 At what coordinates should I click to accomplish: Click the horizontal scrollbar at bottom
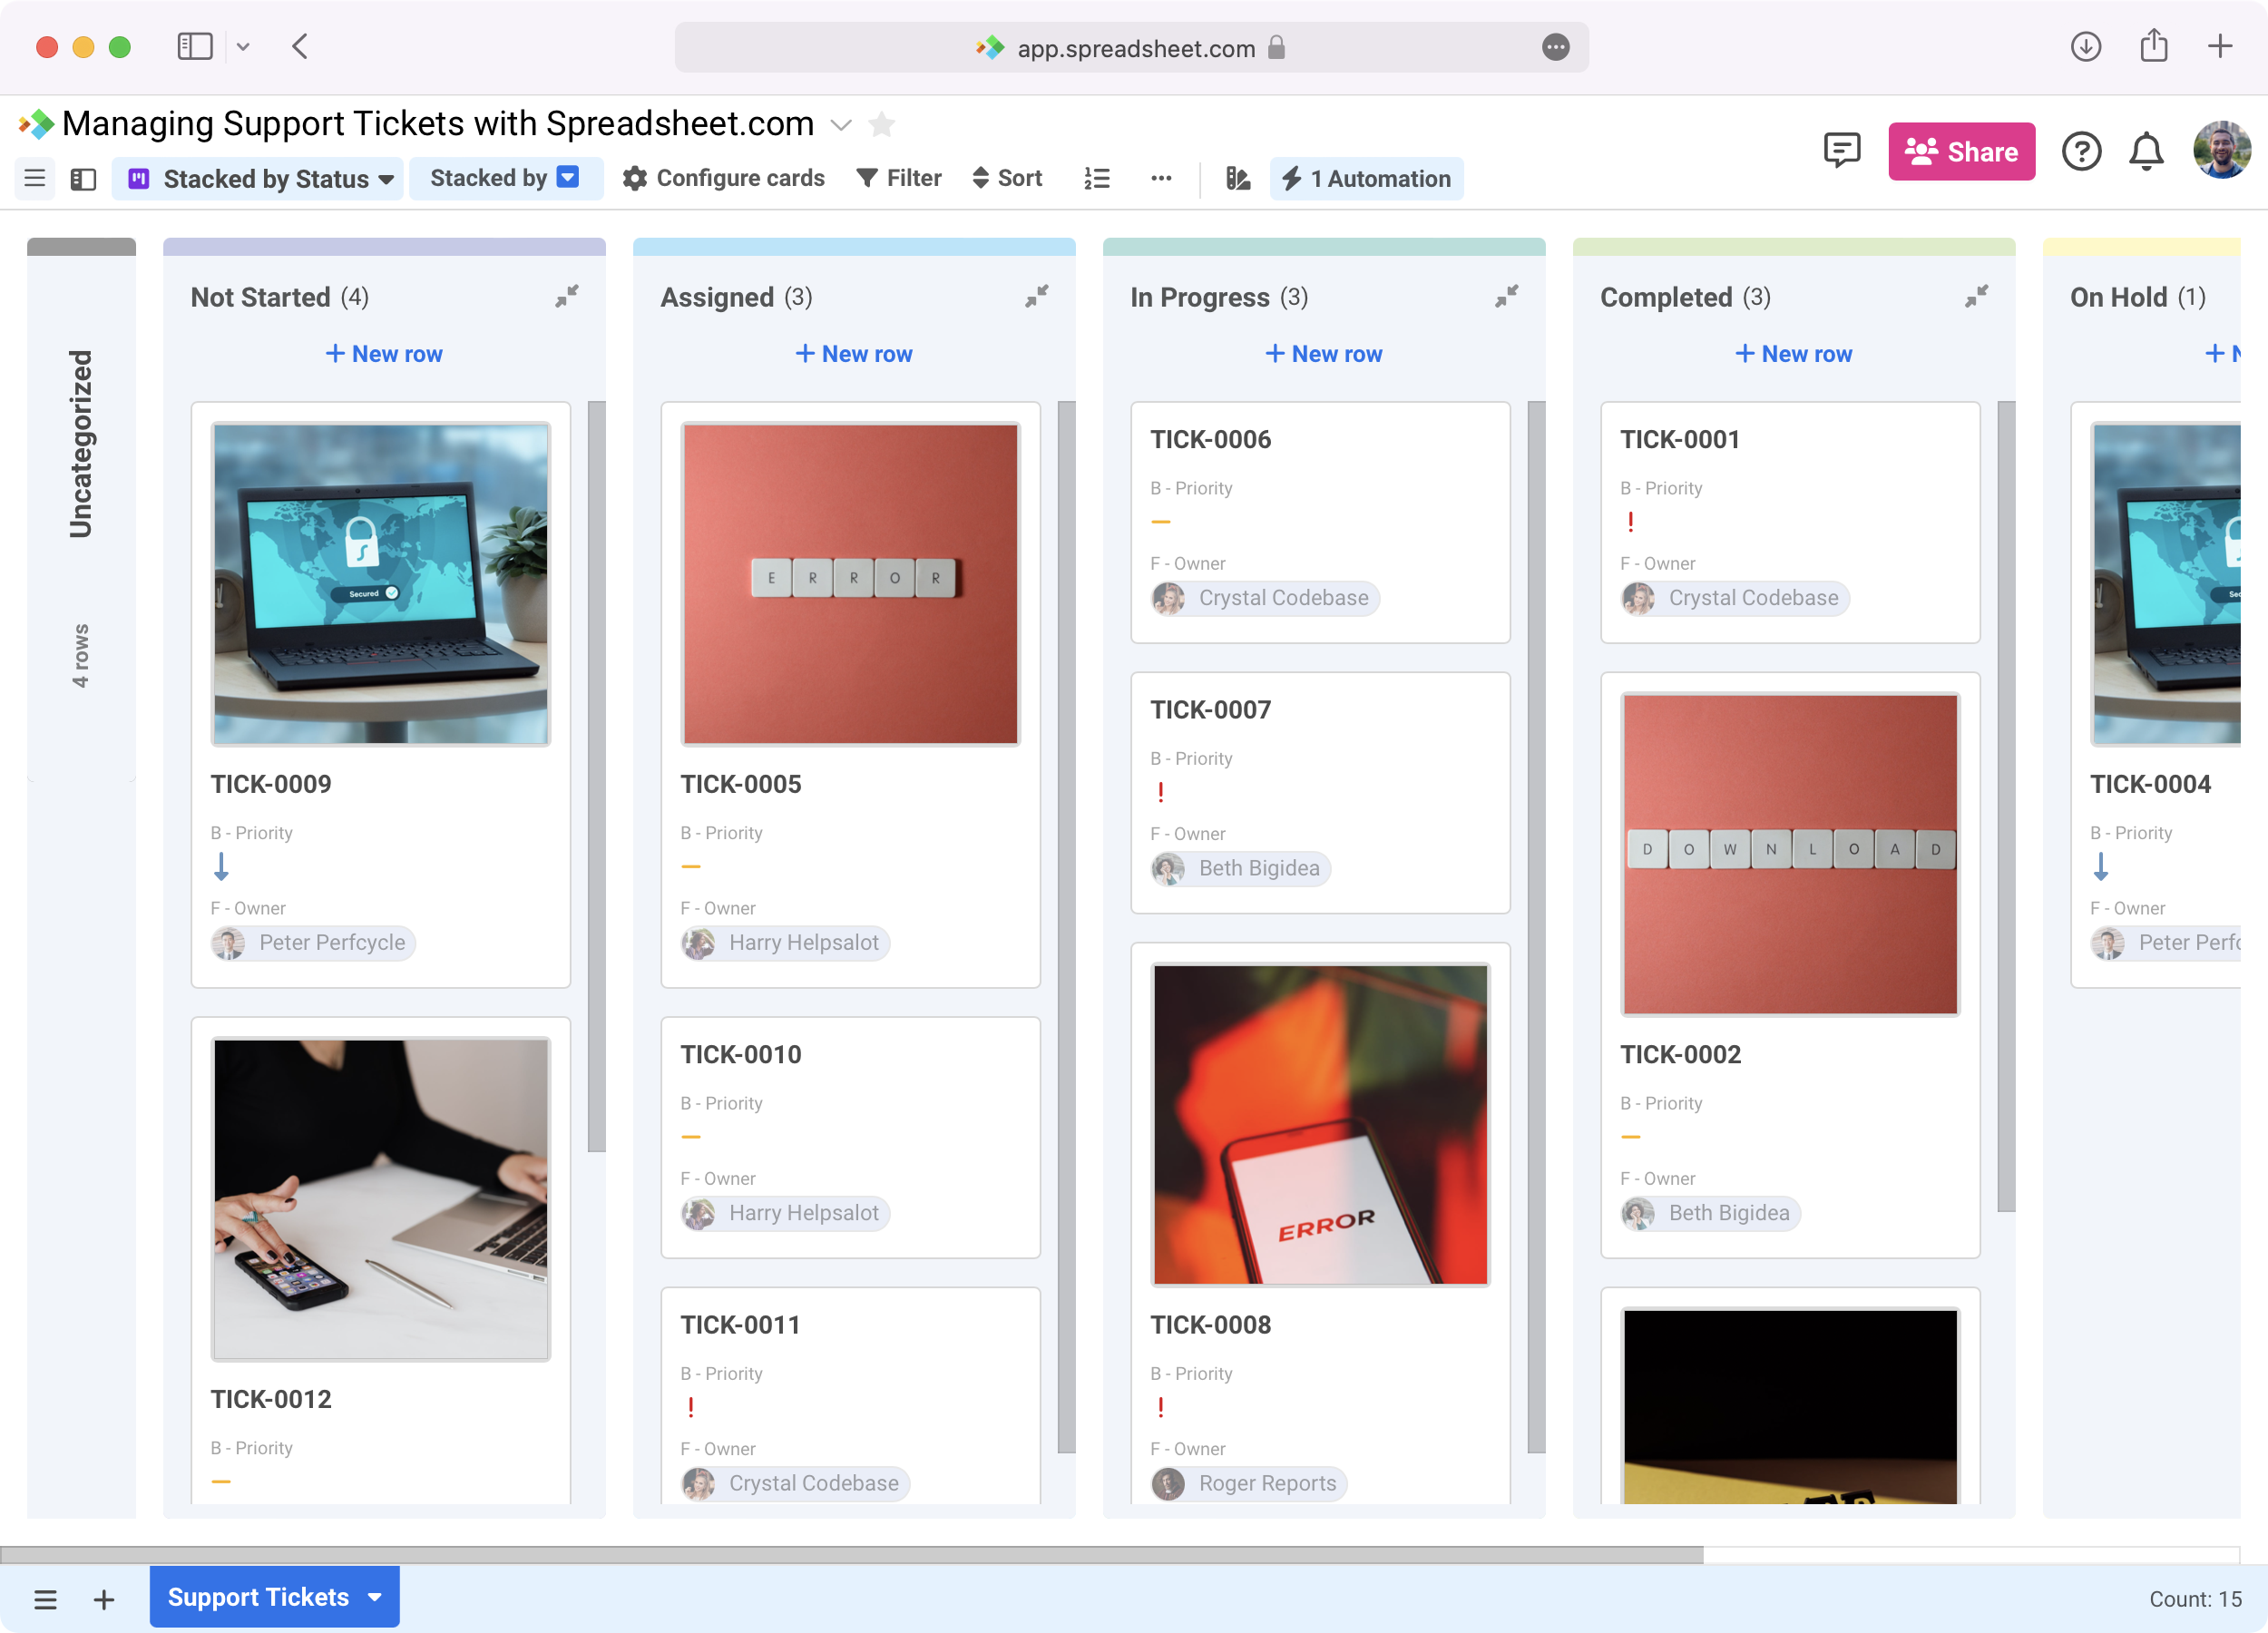click(x=850, y=1554)
